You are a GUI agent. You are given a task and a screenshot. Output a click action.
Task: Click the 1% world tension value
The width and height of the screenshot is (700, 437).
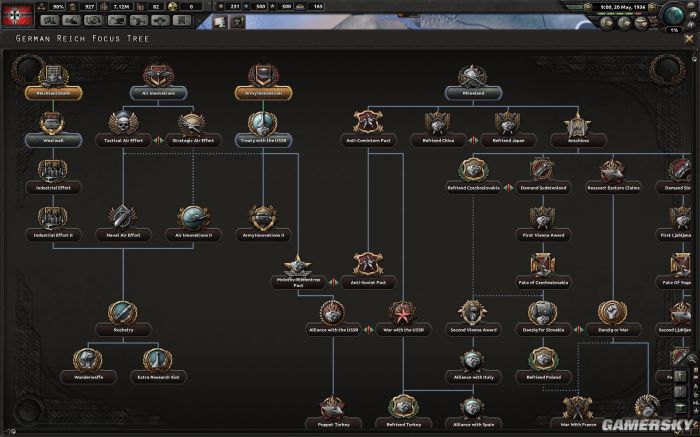coord(674,30)
